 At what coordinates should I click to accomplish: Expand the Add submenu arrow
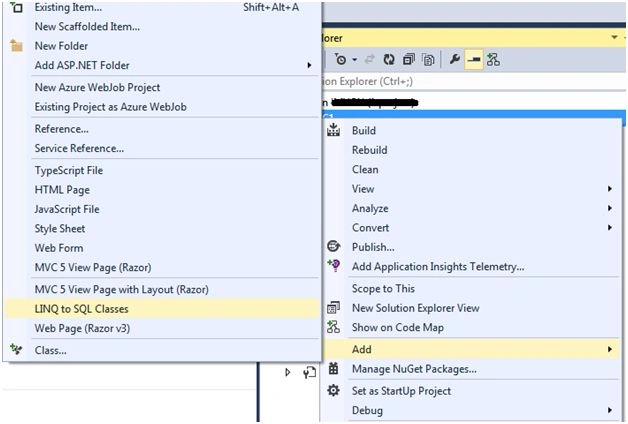point(610,349)
